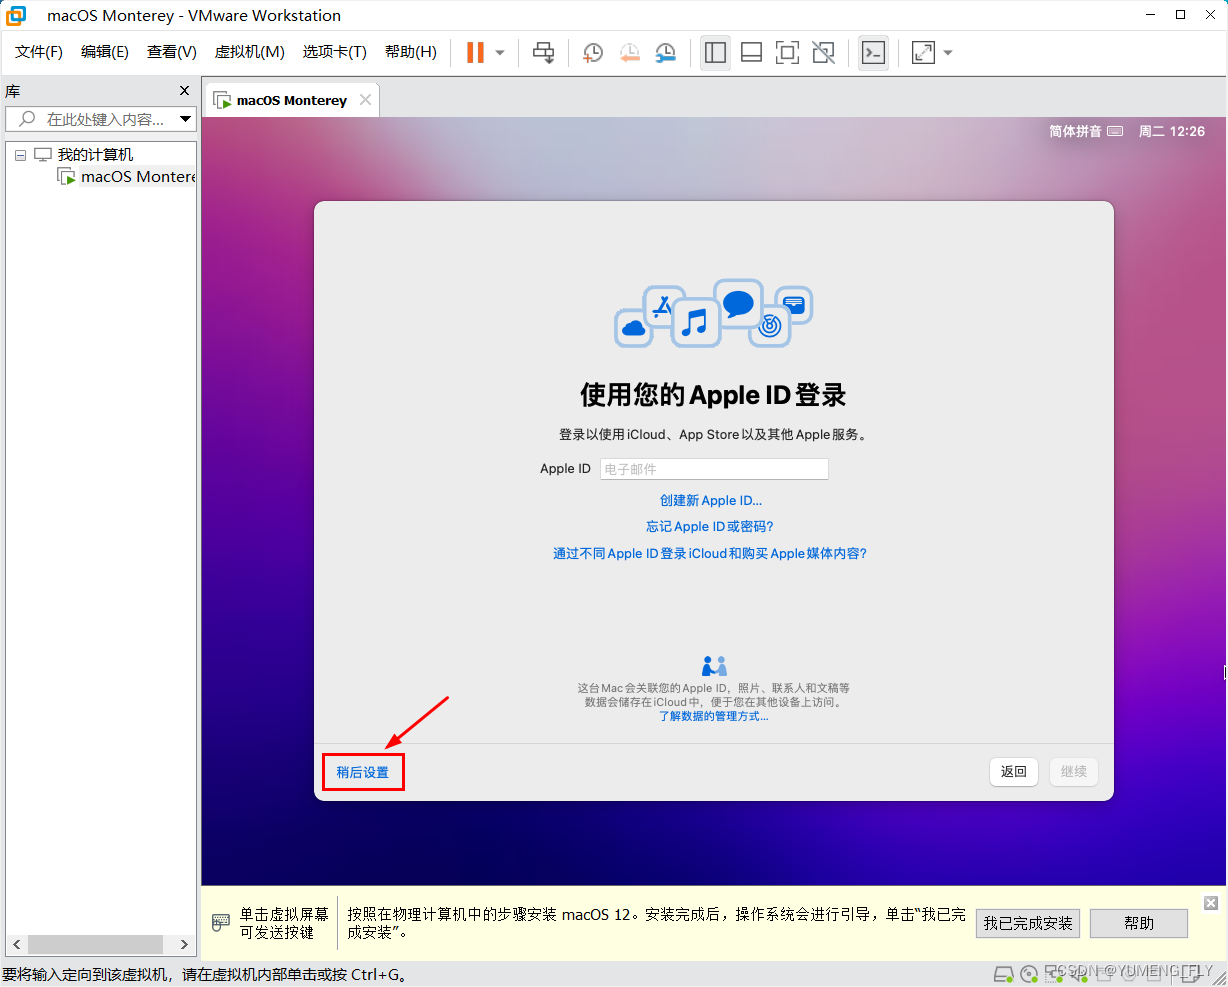Open the power options dropdown arrow

coord(500,53)
